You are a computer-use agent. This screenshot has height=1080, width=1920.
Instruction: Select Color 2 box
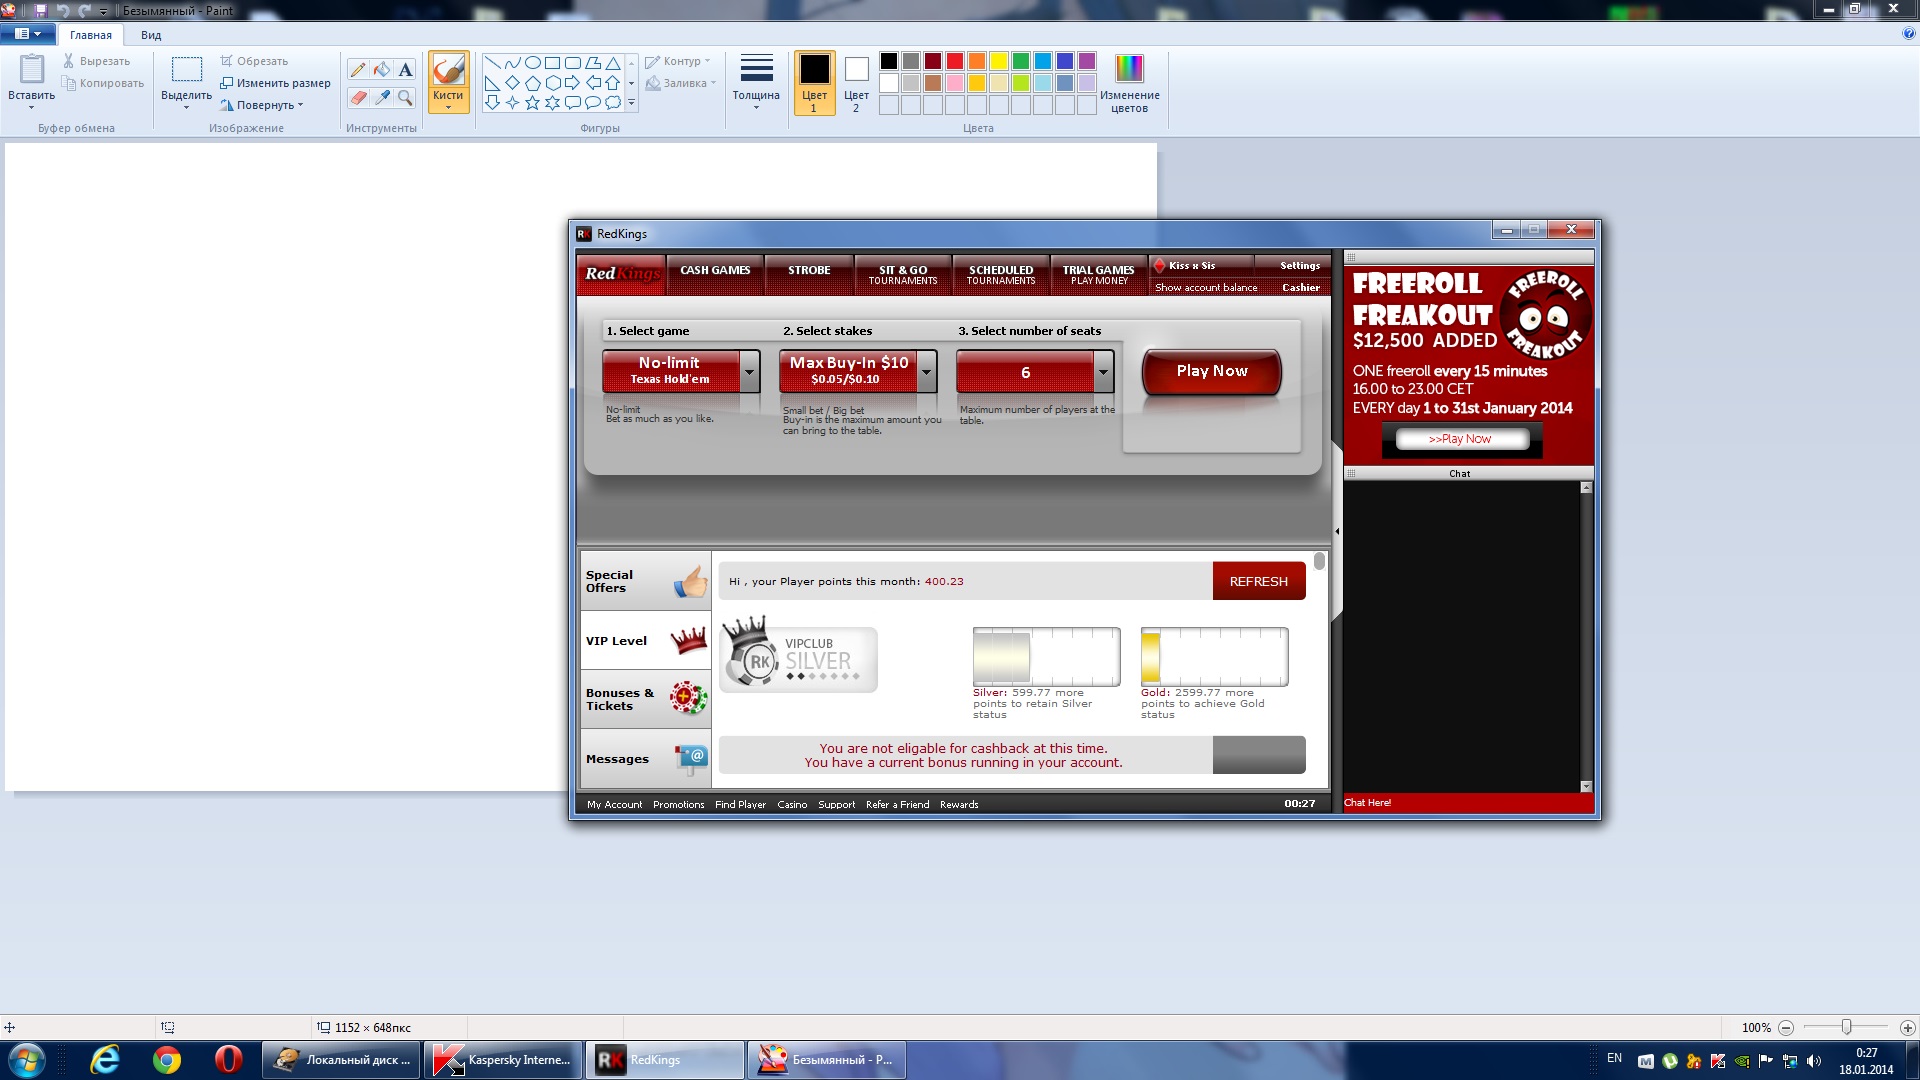[856, 82]
